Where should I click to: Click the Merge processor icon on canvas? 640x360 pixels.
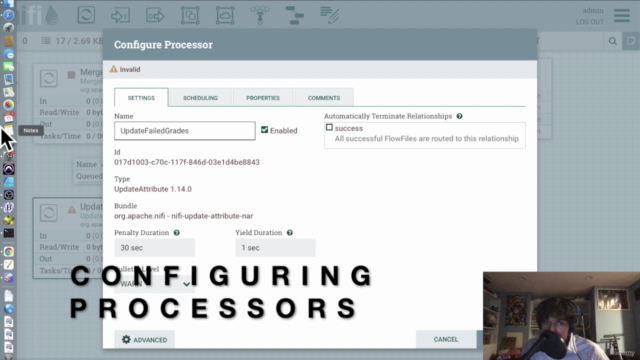[49, 78]
